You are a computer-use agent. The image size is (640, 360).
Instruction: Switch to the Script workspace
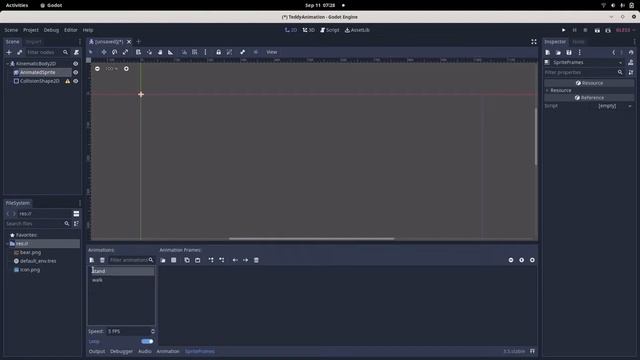[x=330, y=30]
